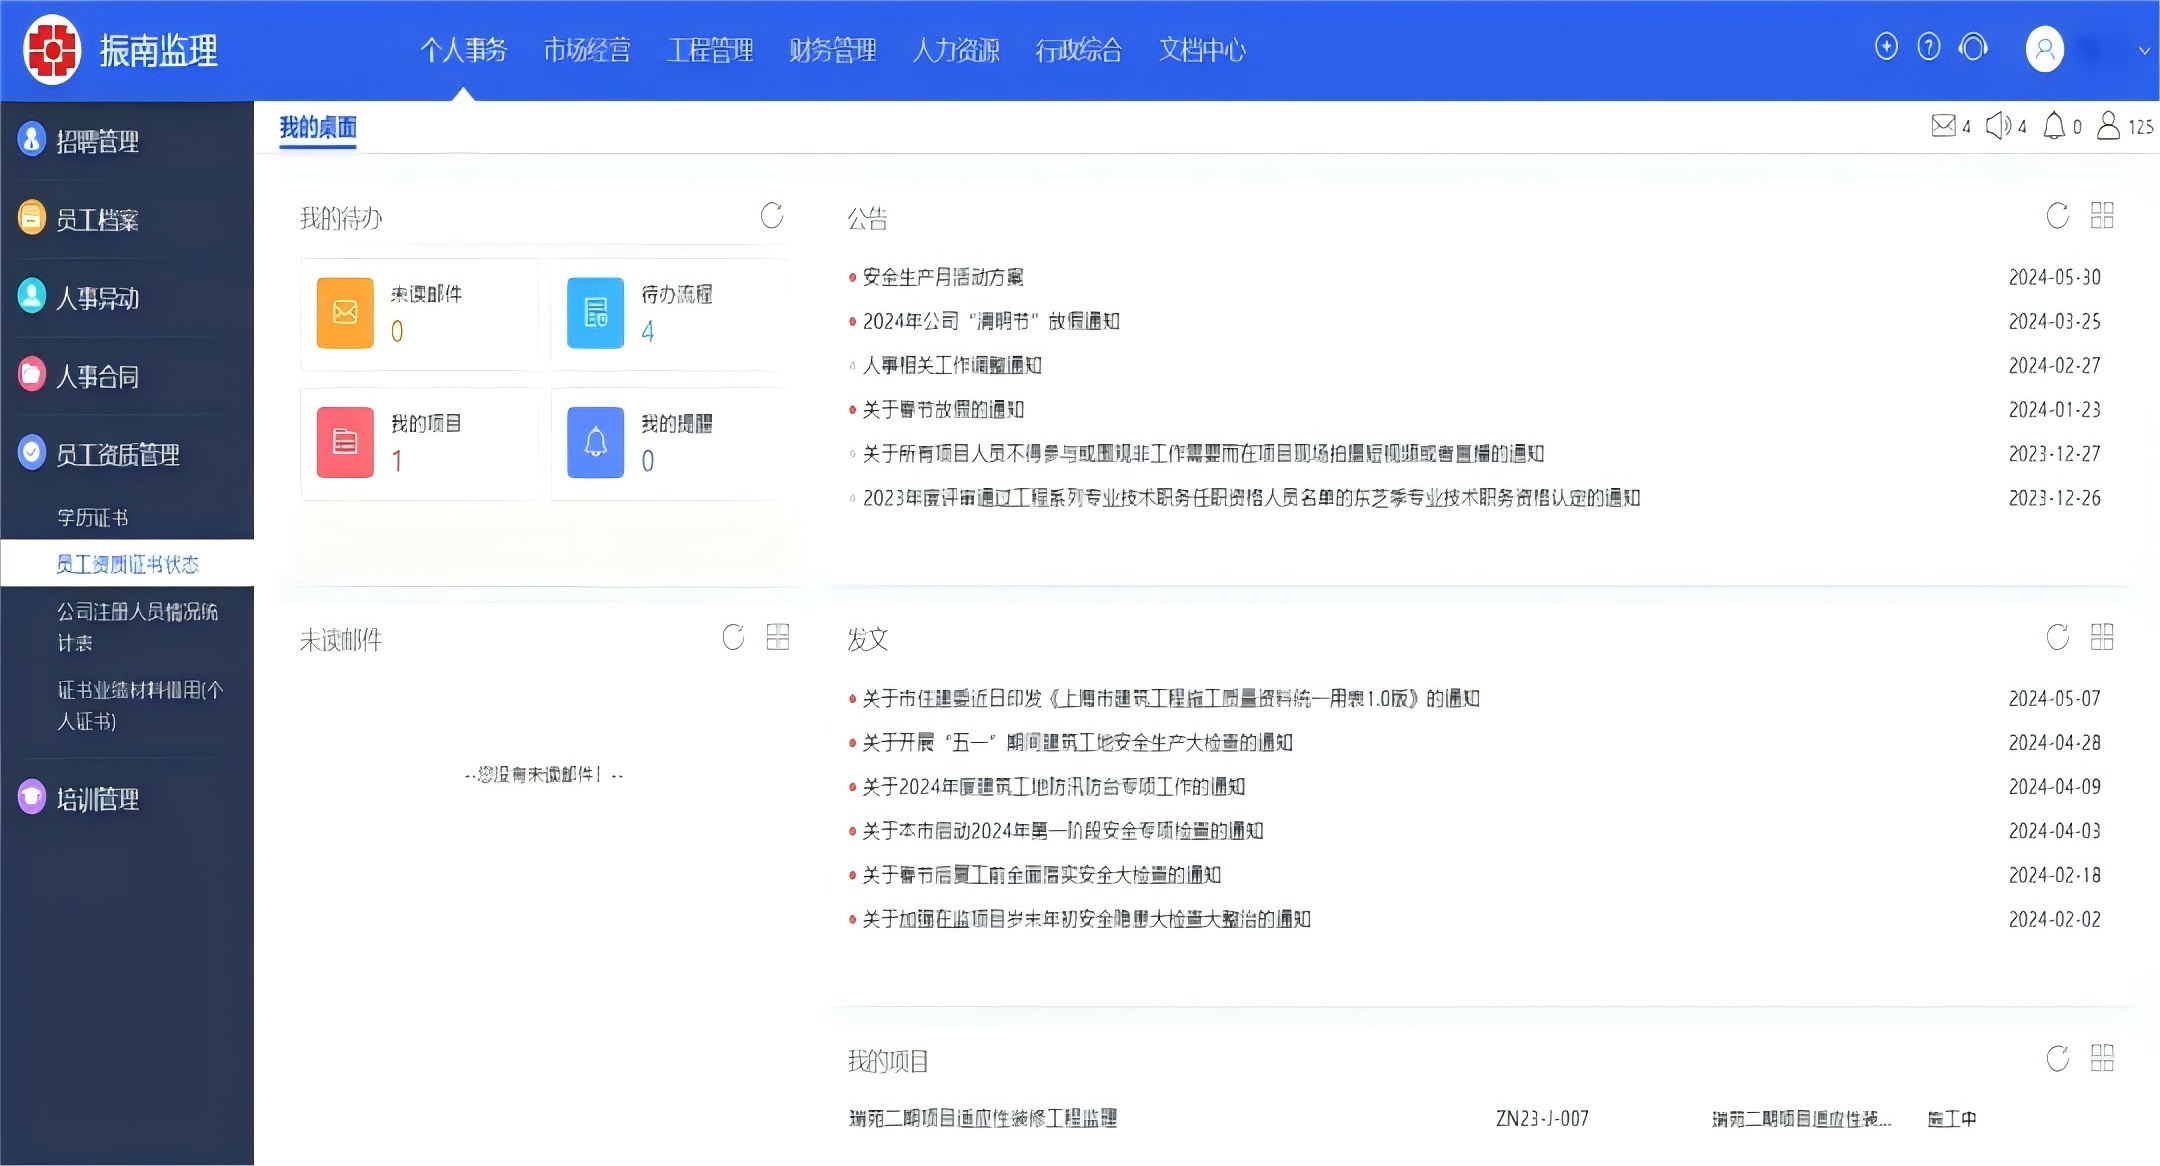This screenshot has width=2160, height=1166.
Task: Expand 招聘管理 sidebar section
Action: [x=98, y=141]
